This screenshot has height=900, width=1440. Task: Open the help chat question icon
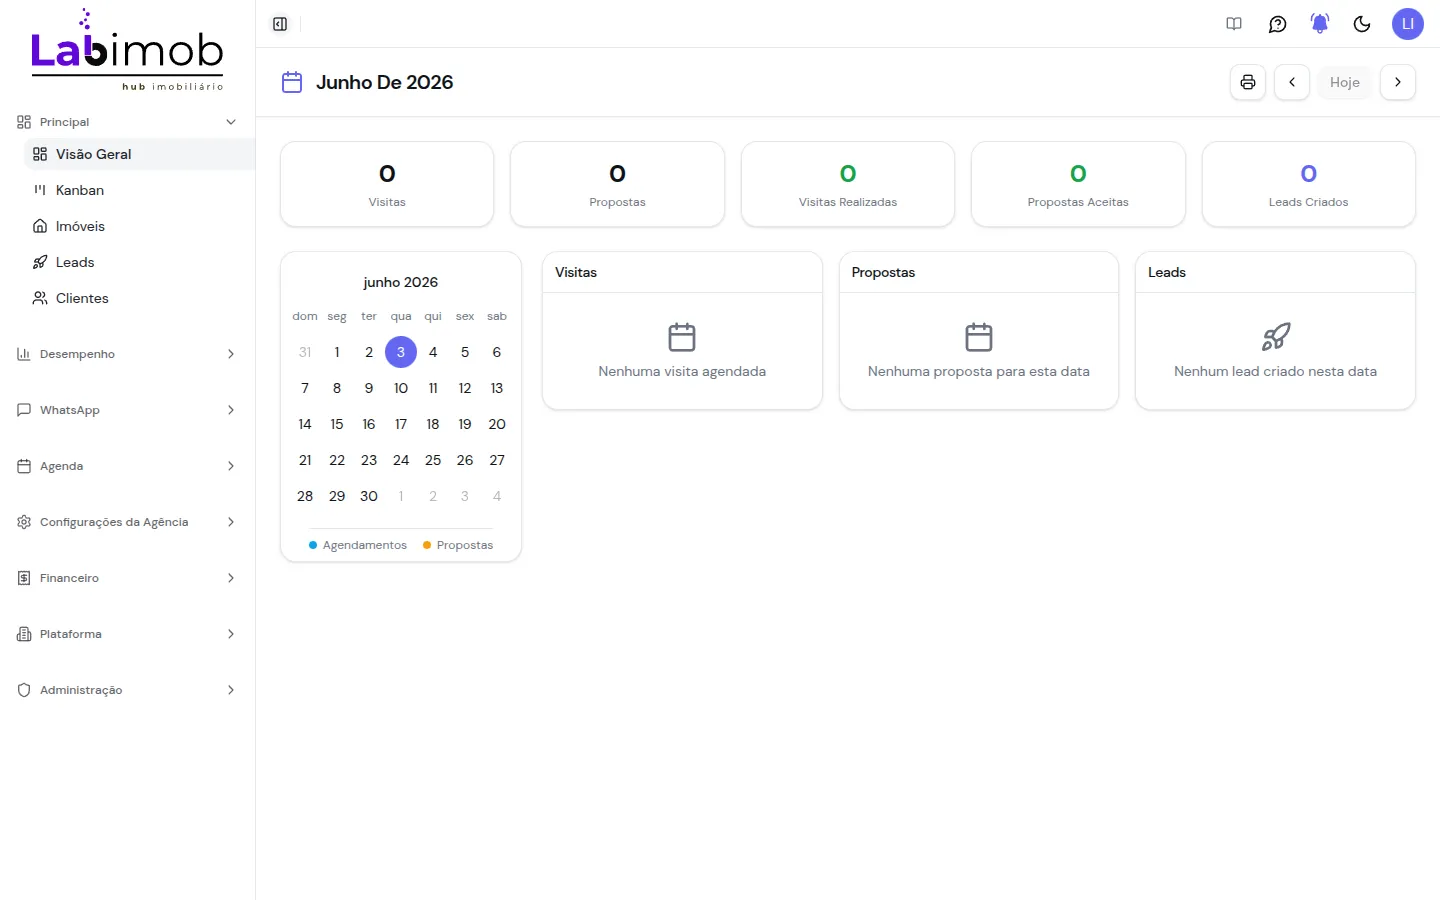click(x=1277, y=24)
